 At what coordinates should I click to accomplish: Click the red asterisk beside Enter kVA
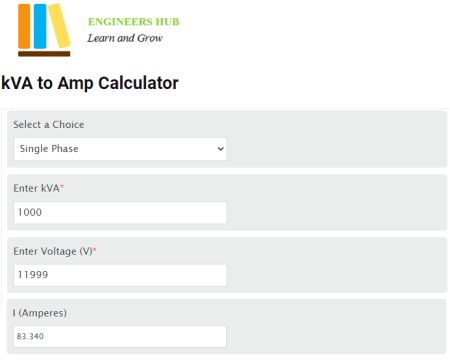[62, 187]
